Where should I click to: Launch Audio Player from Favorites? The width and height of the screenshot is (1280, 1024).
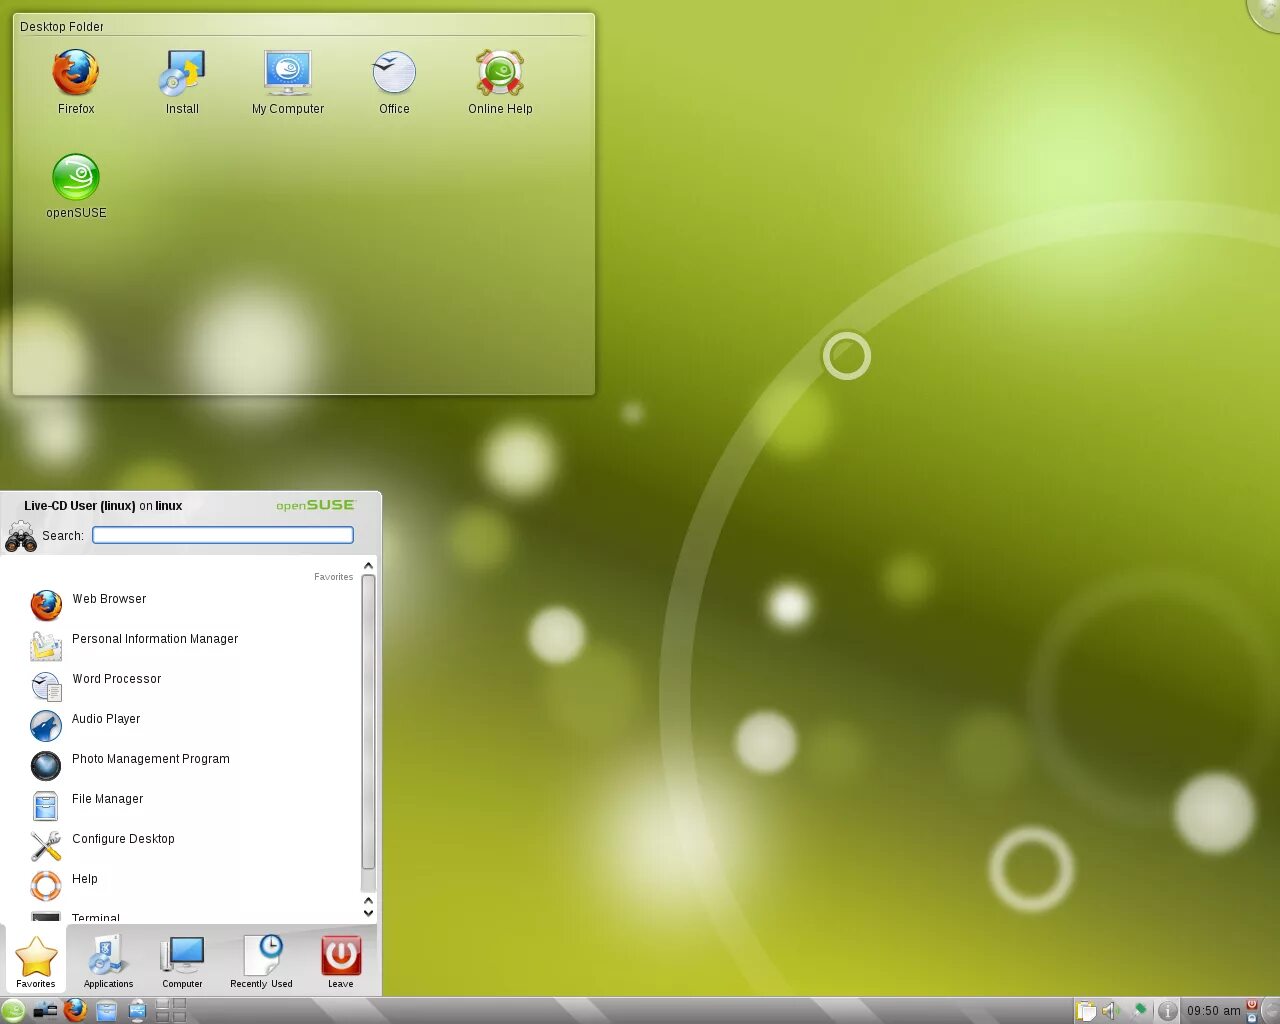click(x=190, y=724)
